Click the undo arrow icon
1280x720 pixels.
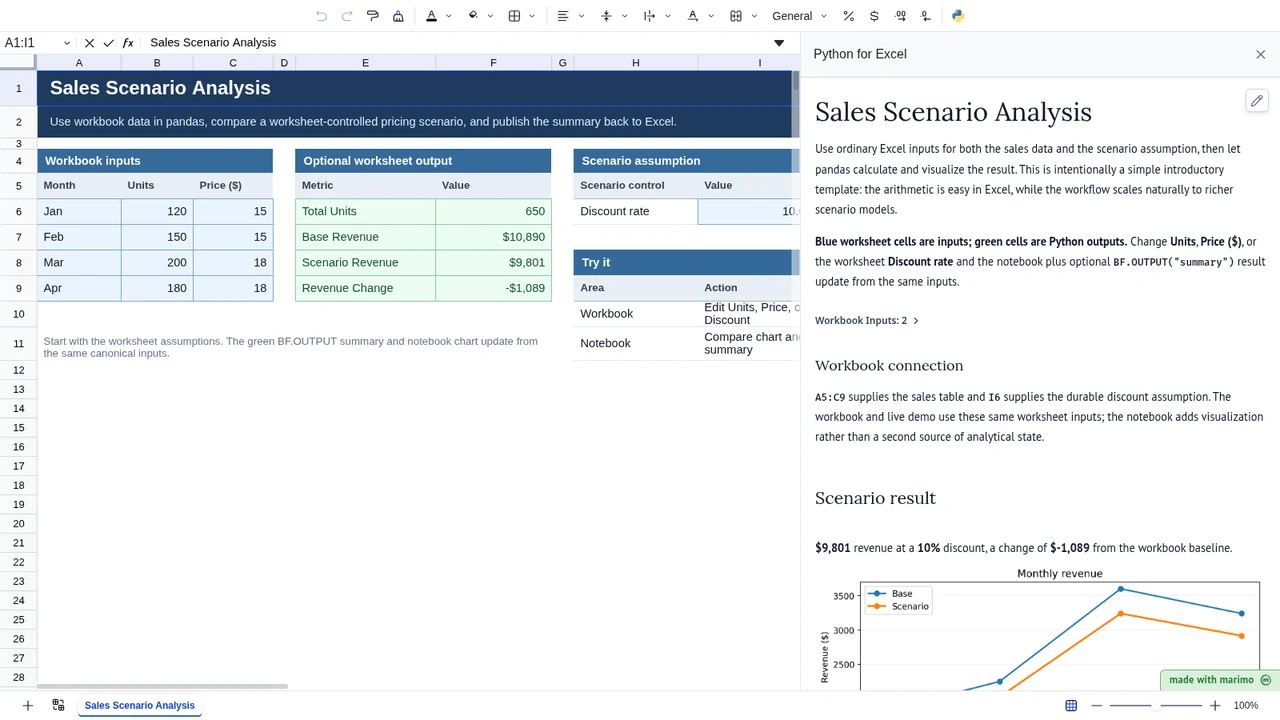click(321, 16)
